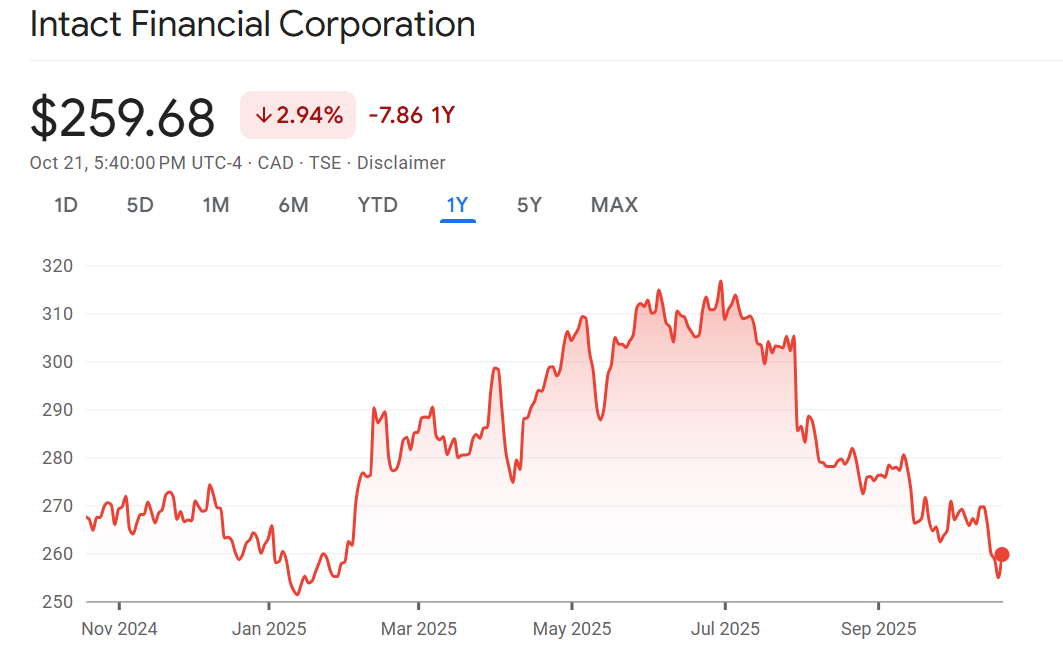Choose the YTD range tab

[x=378, y=205]
